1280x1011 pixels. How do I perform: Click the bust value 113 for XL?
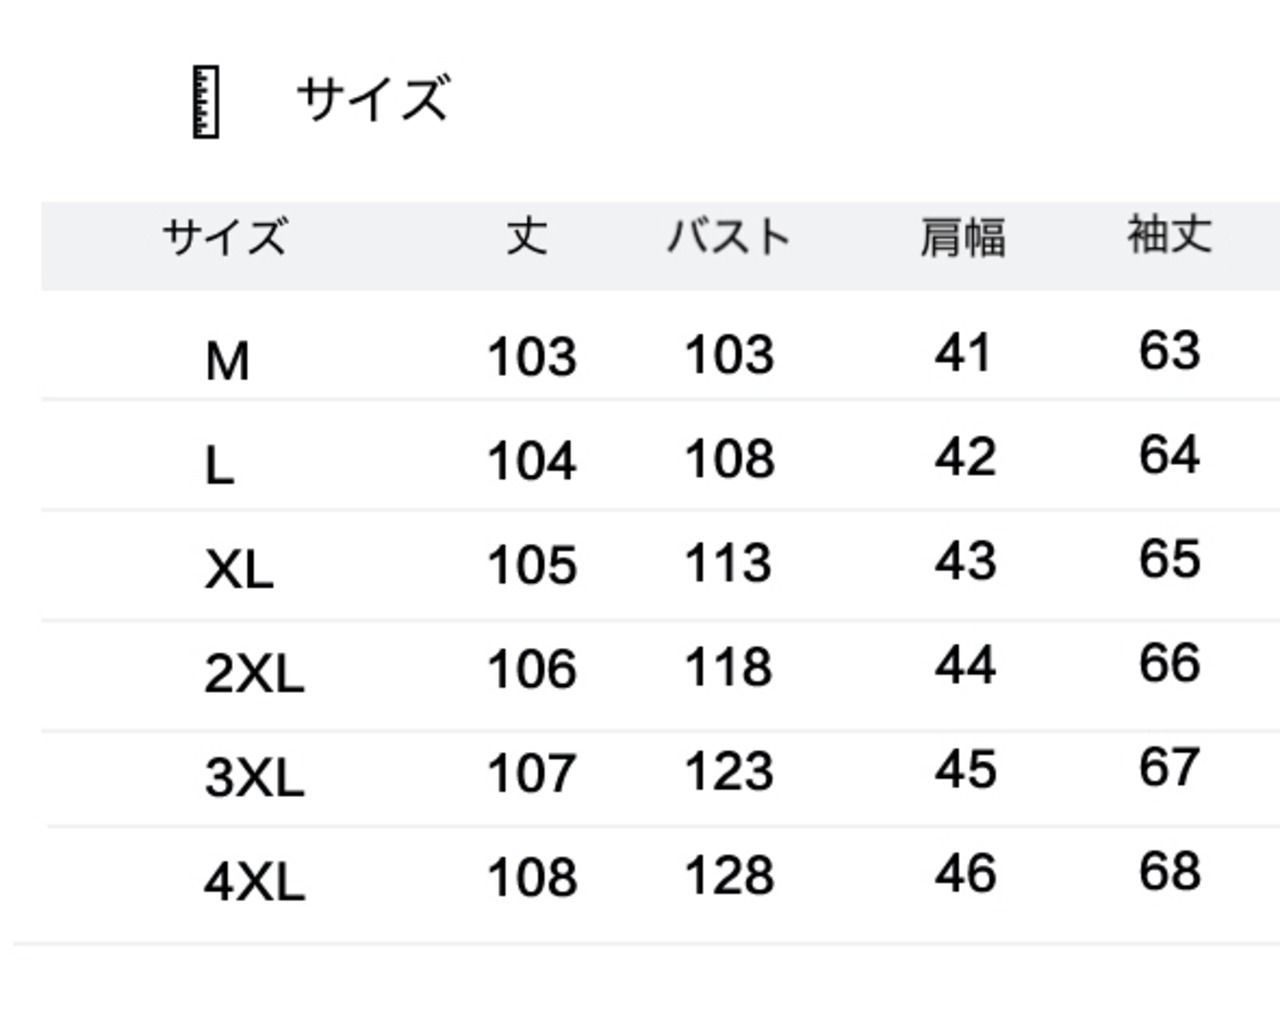728,562
